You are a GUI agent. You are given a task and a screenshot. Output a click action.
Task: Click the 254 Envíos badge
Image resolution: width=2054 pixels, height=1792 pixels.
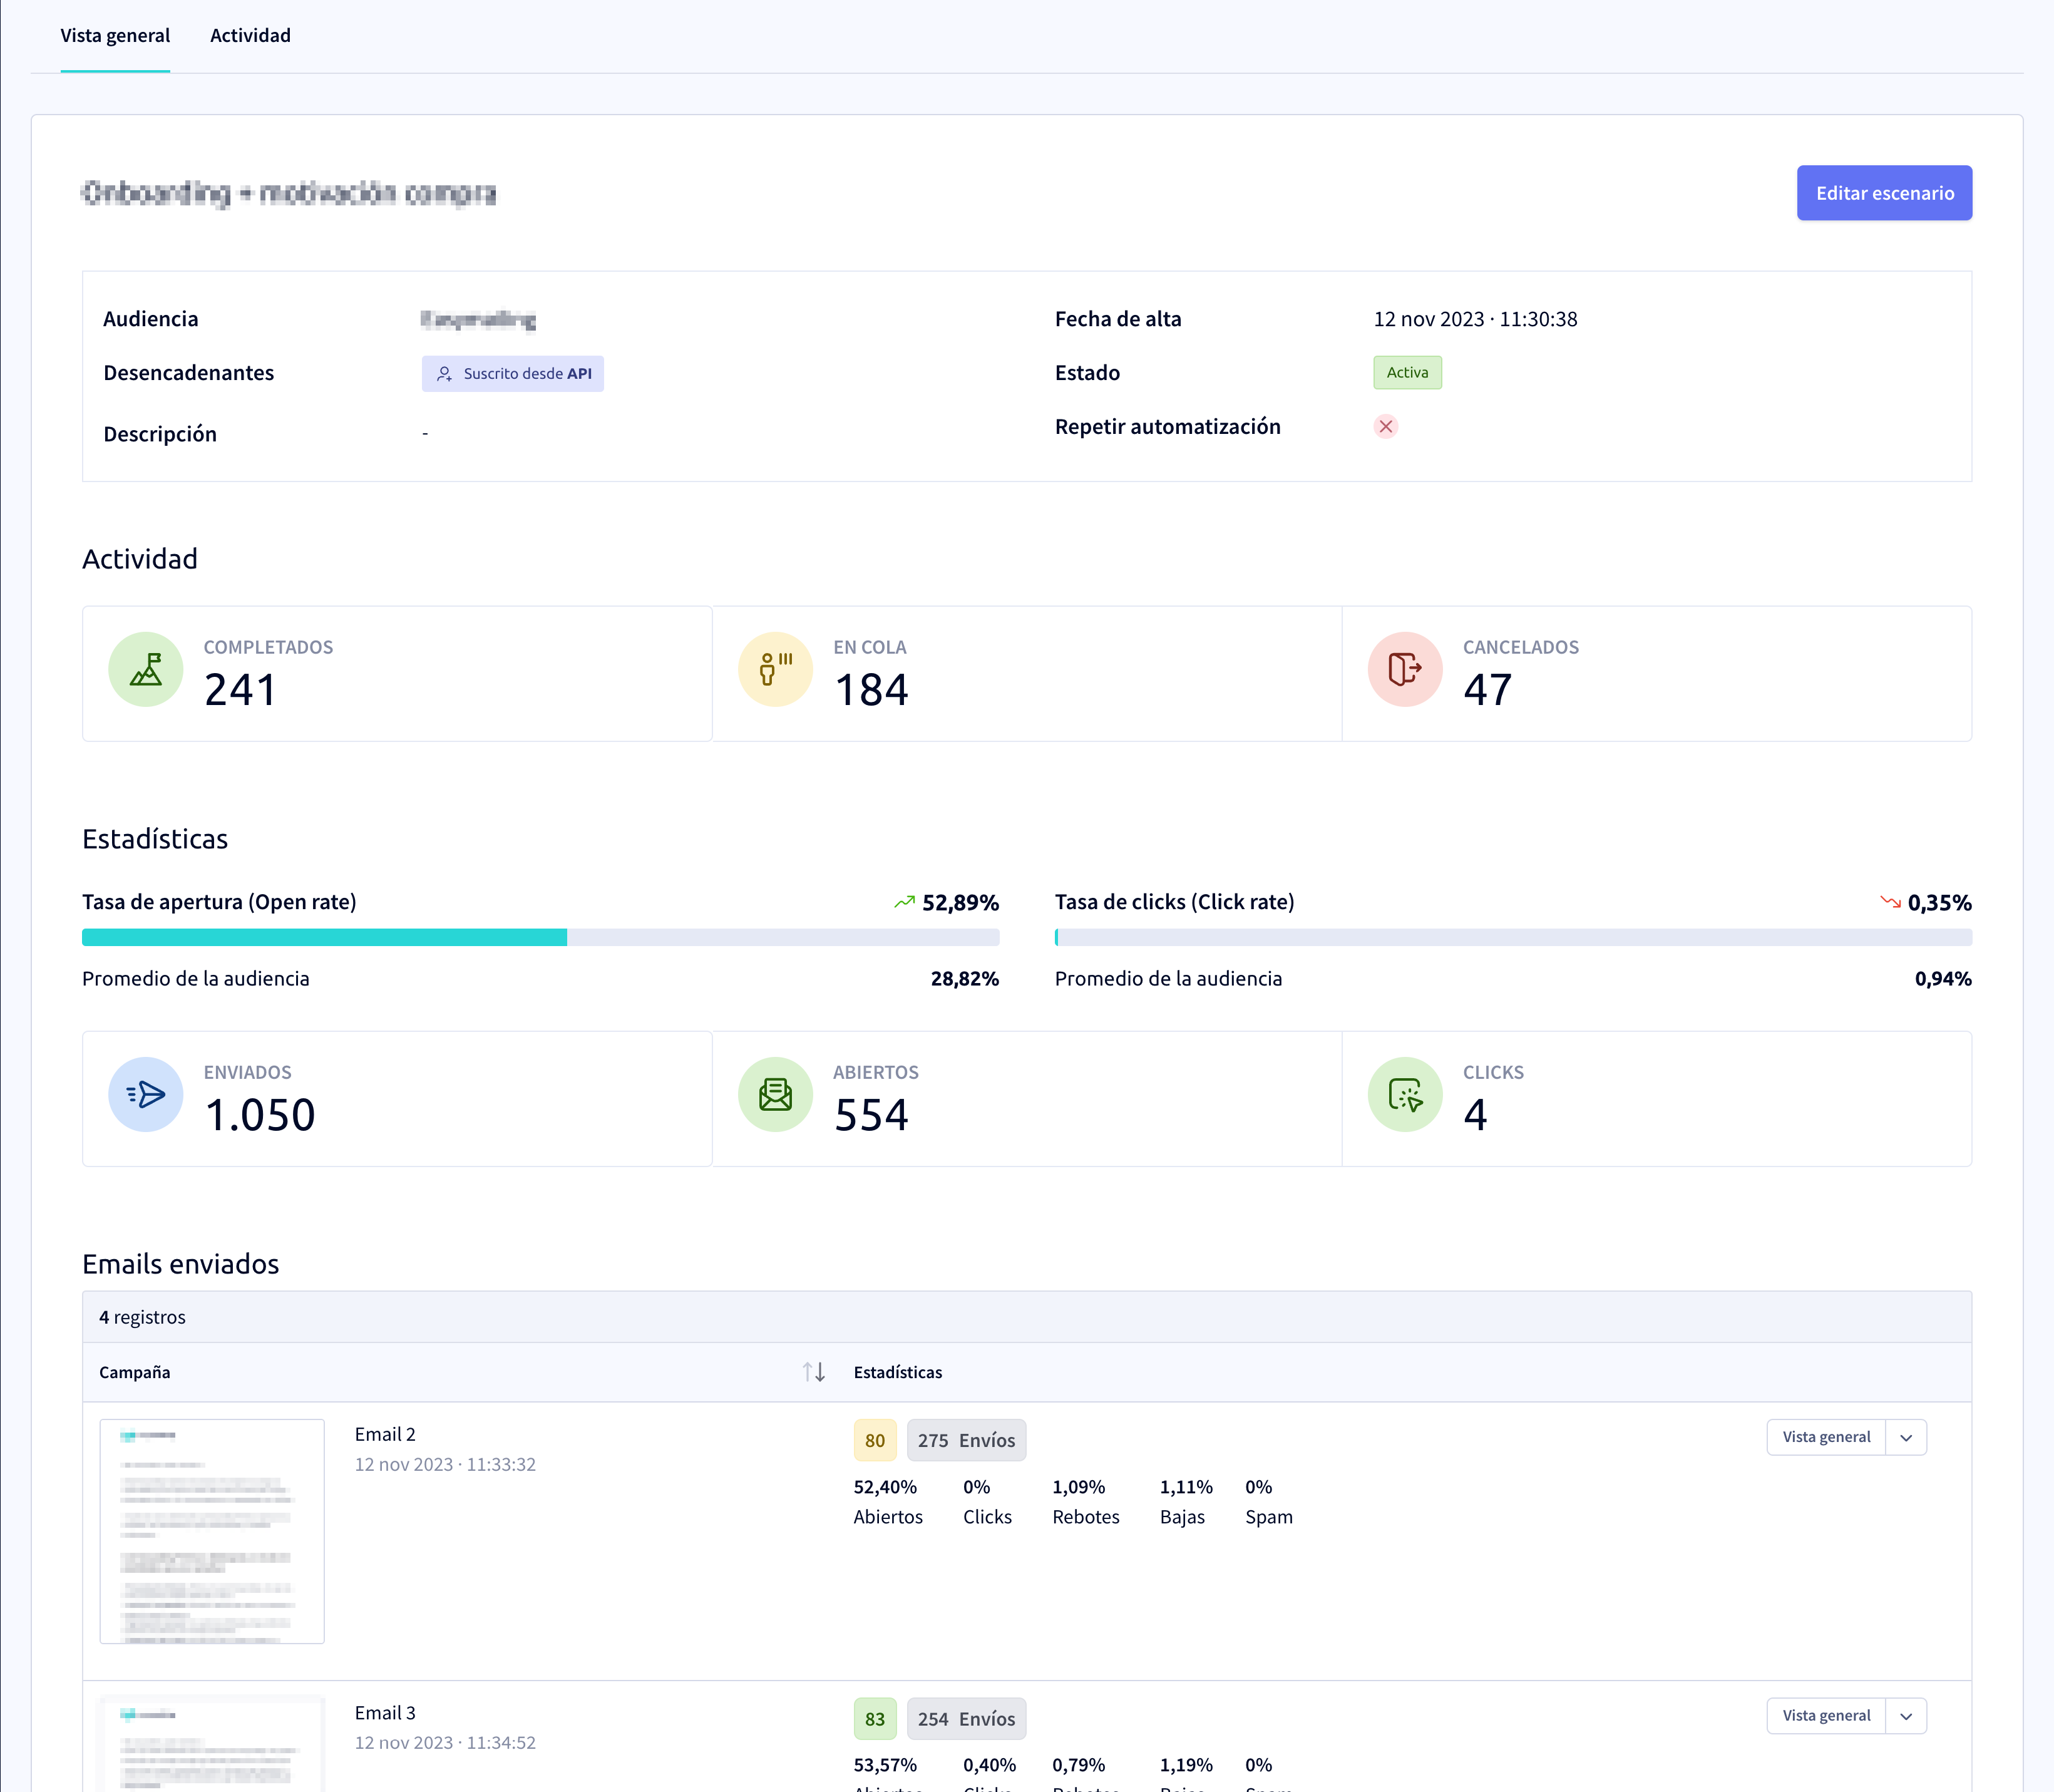(x=966, y=1719)
